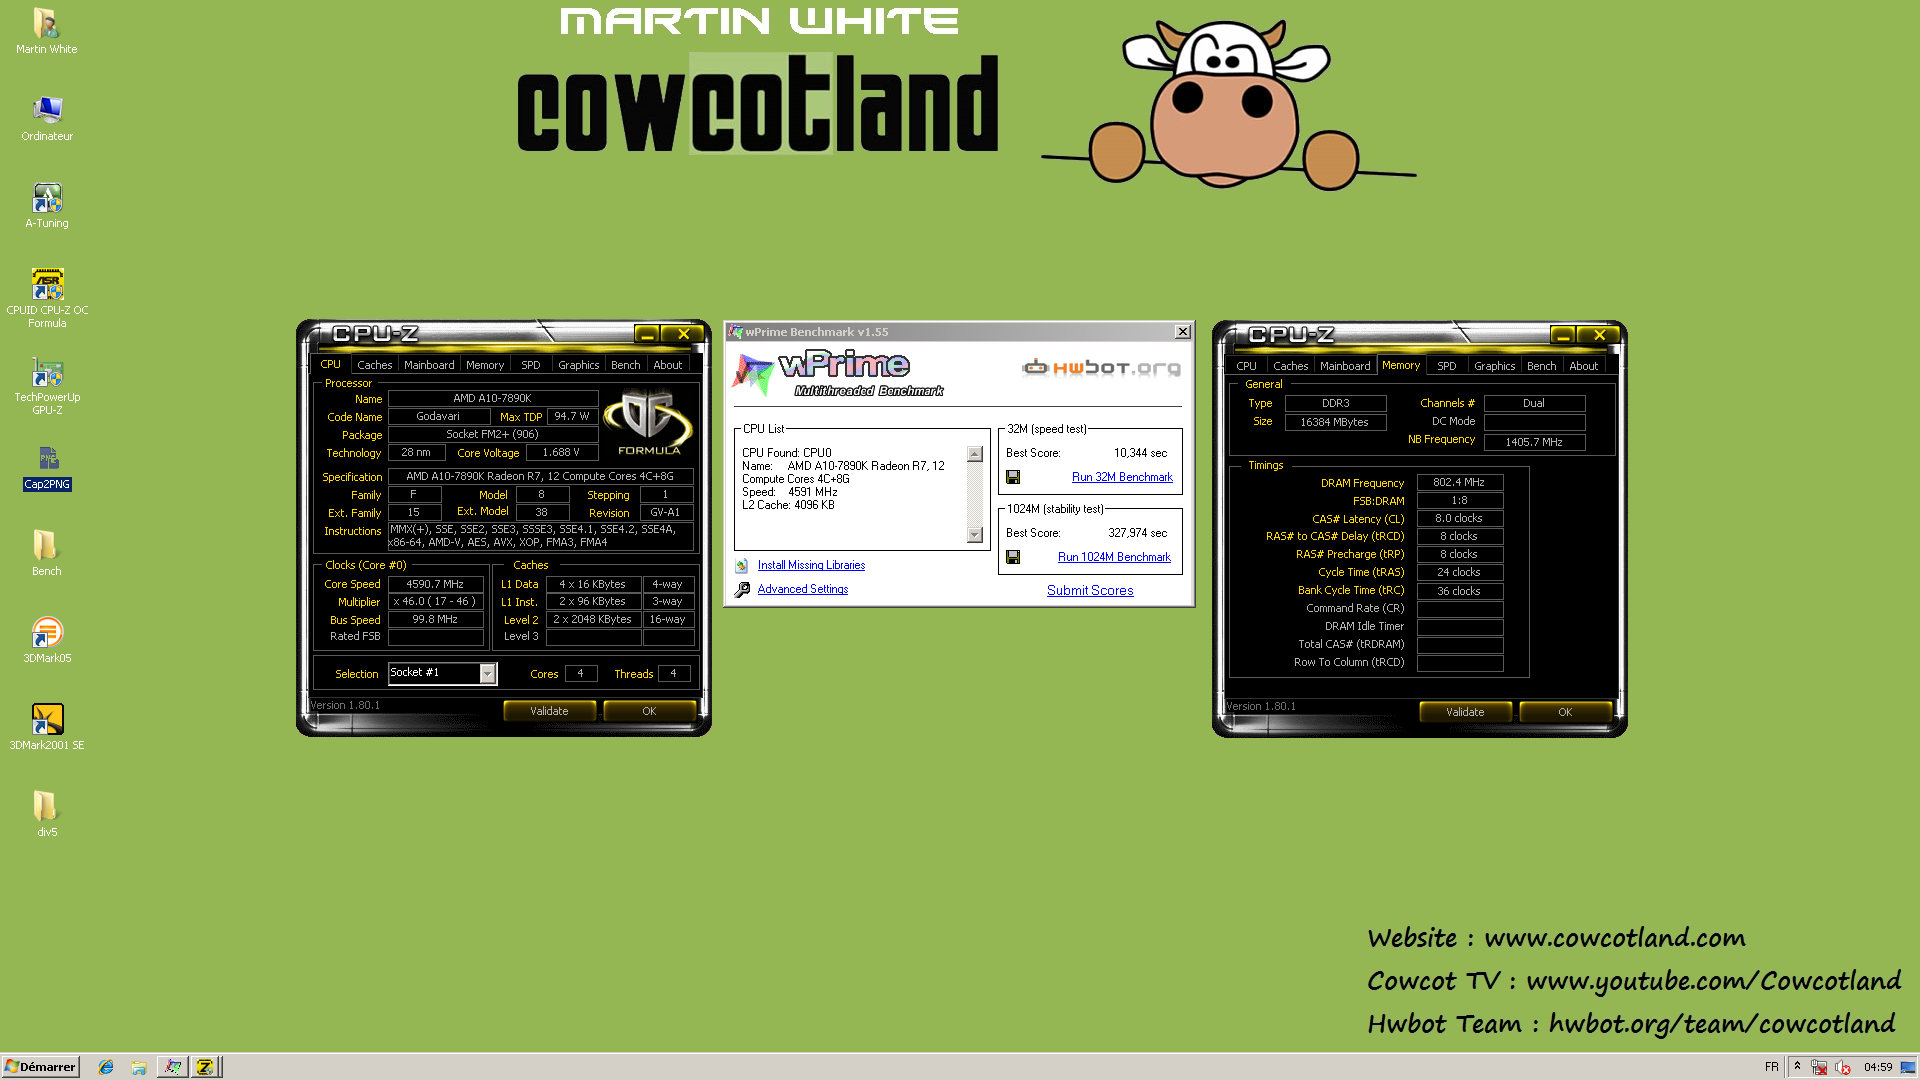The width and height of the screenshot is (1920, 1080).
Task: Open About tab in left CPU-Z window
Action: pyautogui.click(x=667, y=366)
